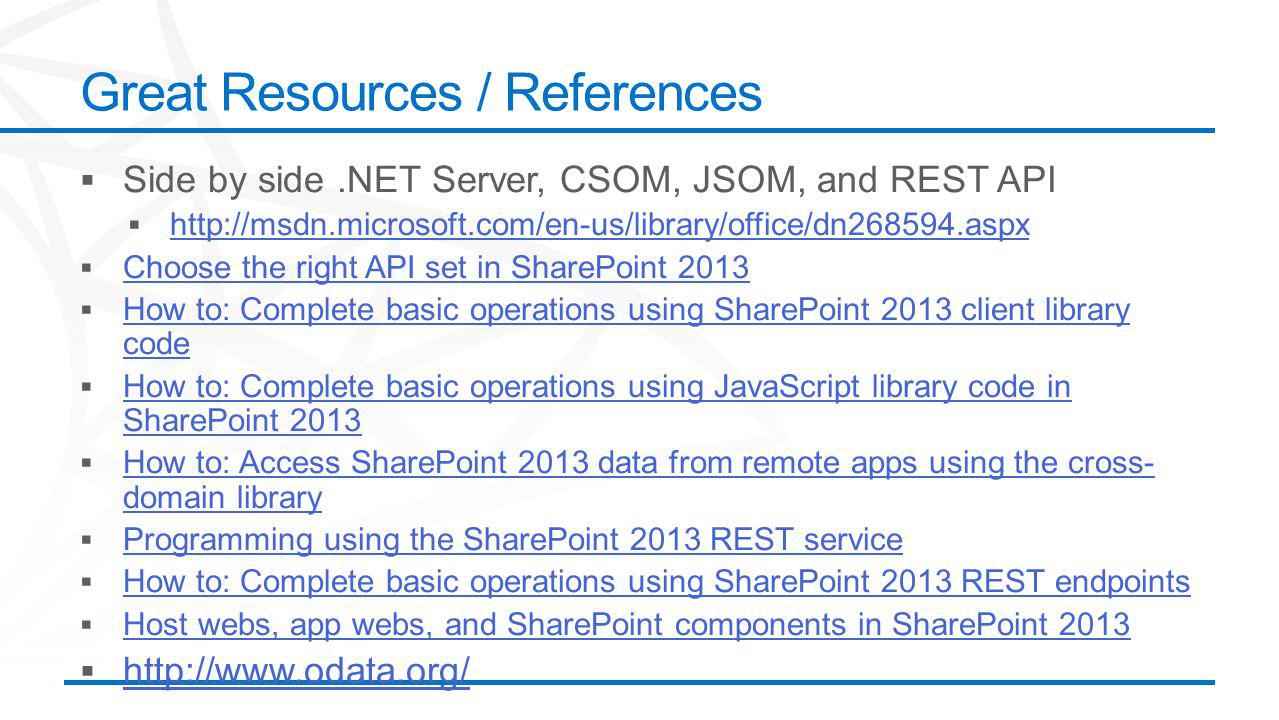Click the bullet before the client library code link

click(89, 313)
